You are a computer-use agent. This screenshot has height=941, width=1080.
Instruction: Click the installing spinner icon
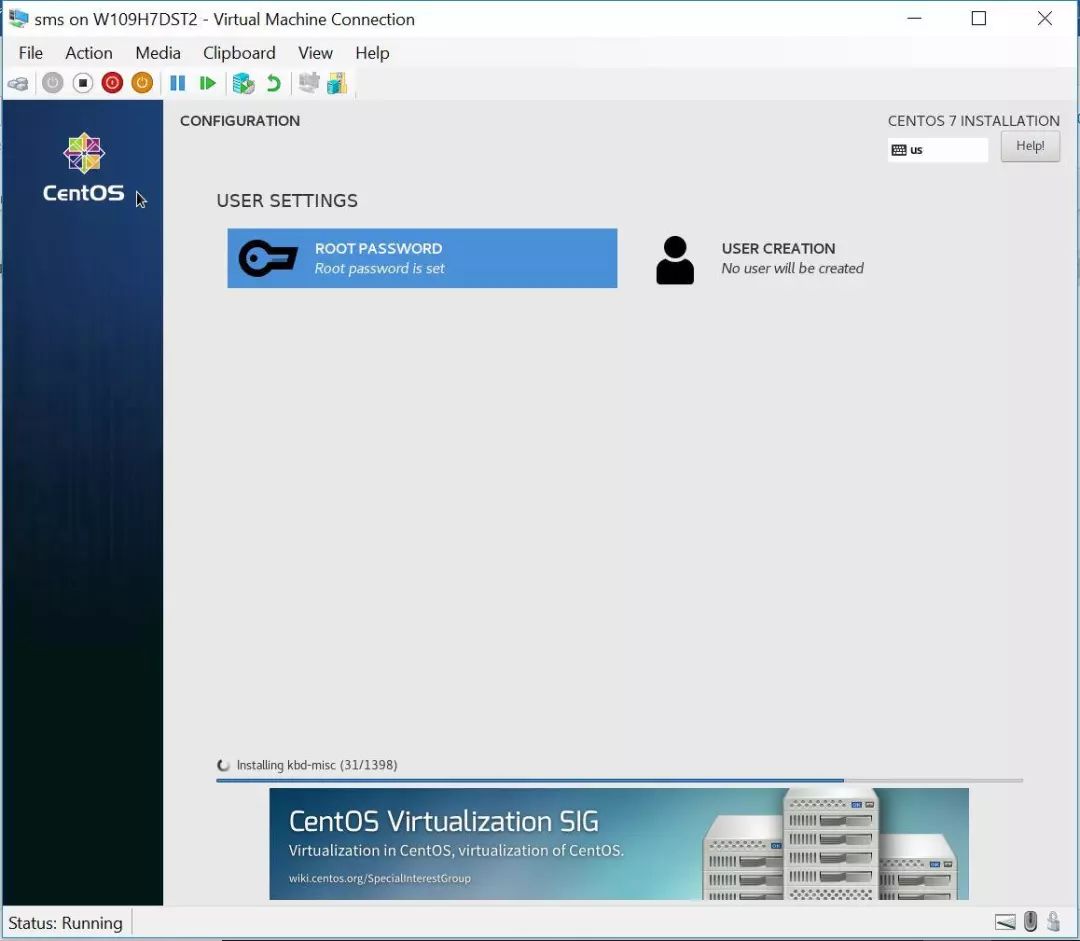(223, 765)
